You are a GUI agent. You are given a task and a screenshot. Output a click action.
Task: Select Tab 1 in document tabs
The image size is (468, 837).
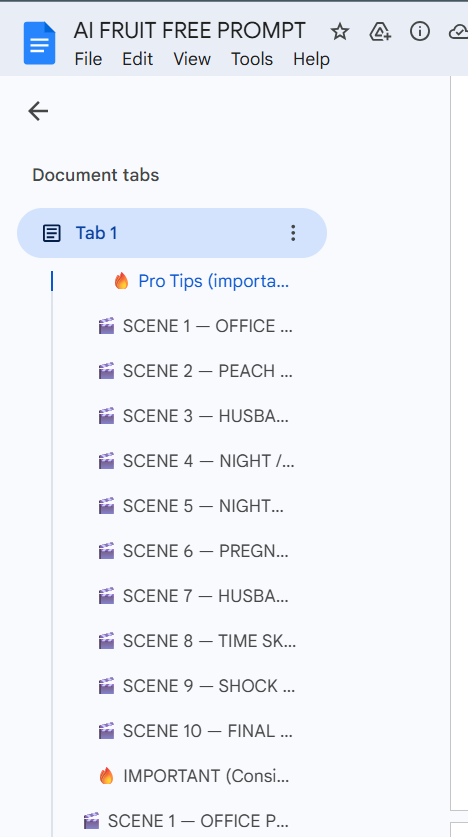[172, 233]
